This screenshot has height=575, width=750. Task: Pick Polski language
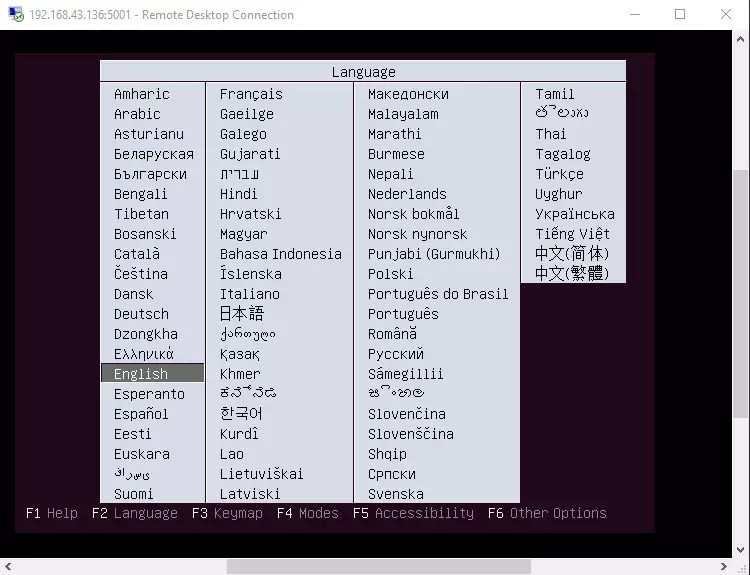coord(390,274)
